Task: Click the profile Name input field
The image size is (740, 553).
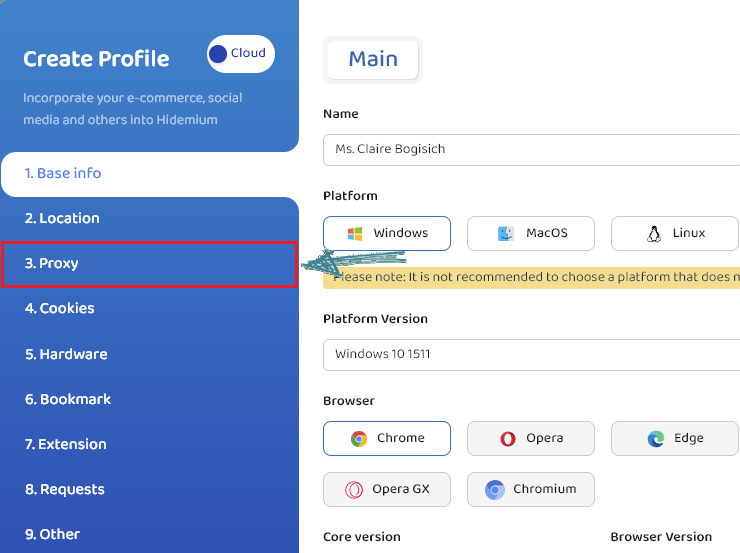Action: pos(531,149)
